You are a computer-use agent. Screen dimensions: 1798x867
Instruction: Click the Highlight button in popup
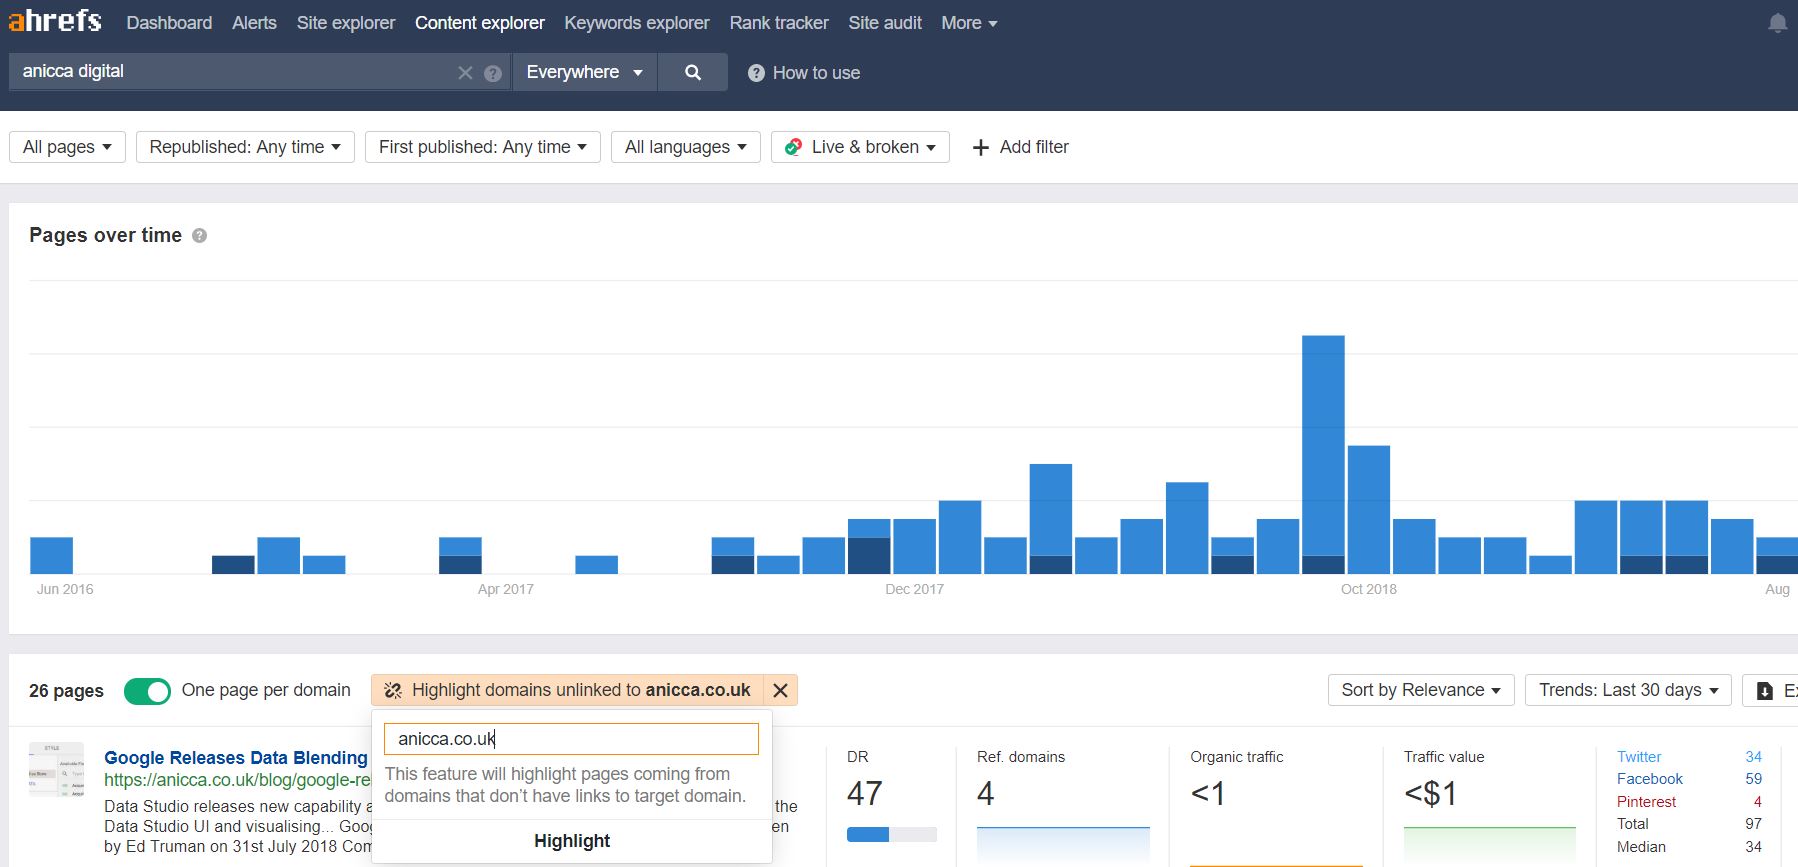[x=572, y=841]
